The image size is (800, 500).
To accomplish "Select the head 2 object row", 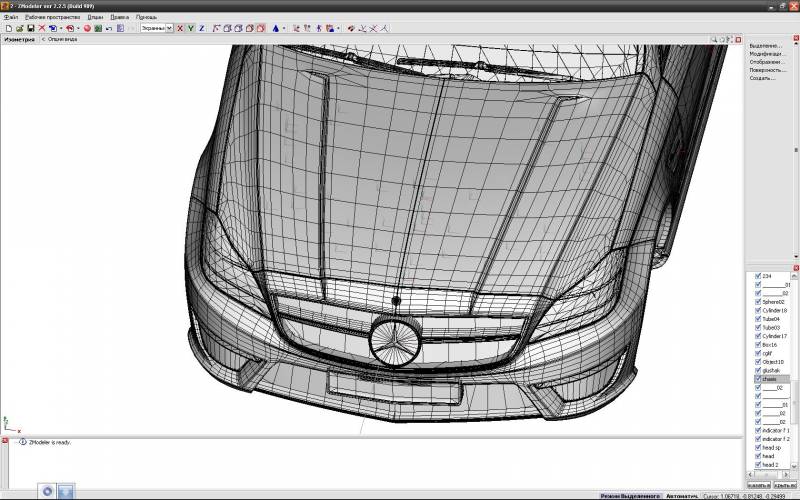I will point(772,465).
